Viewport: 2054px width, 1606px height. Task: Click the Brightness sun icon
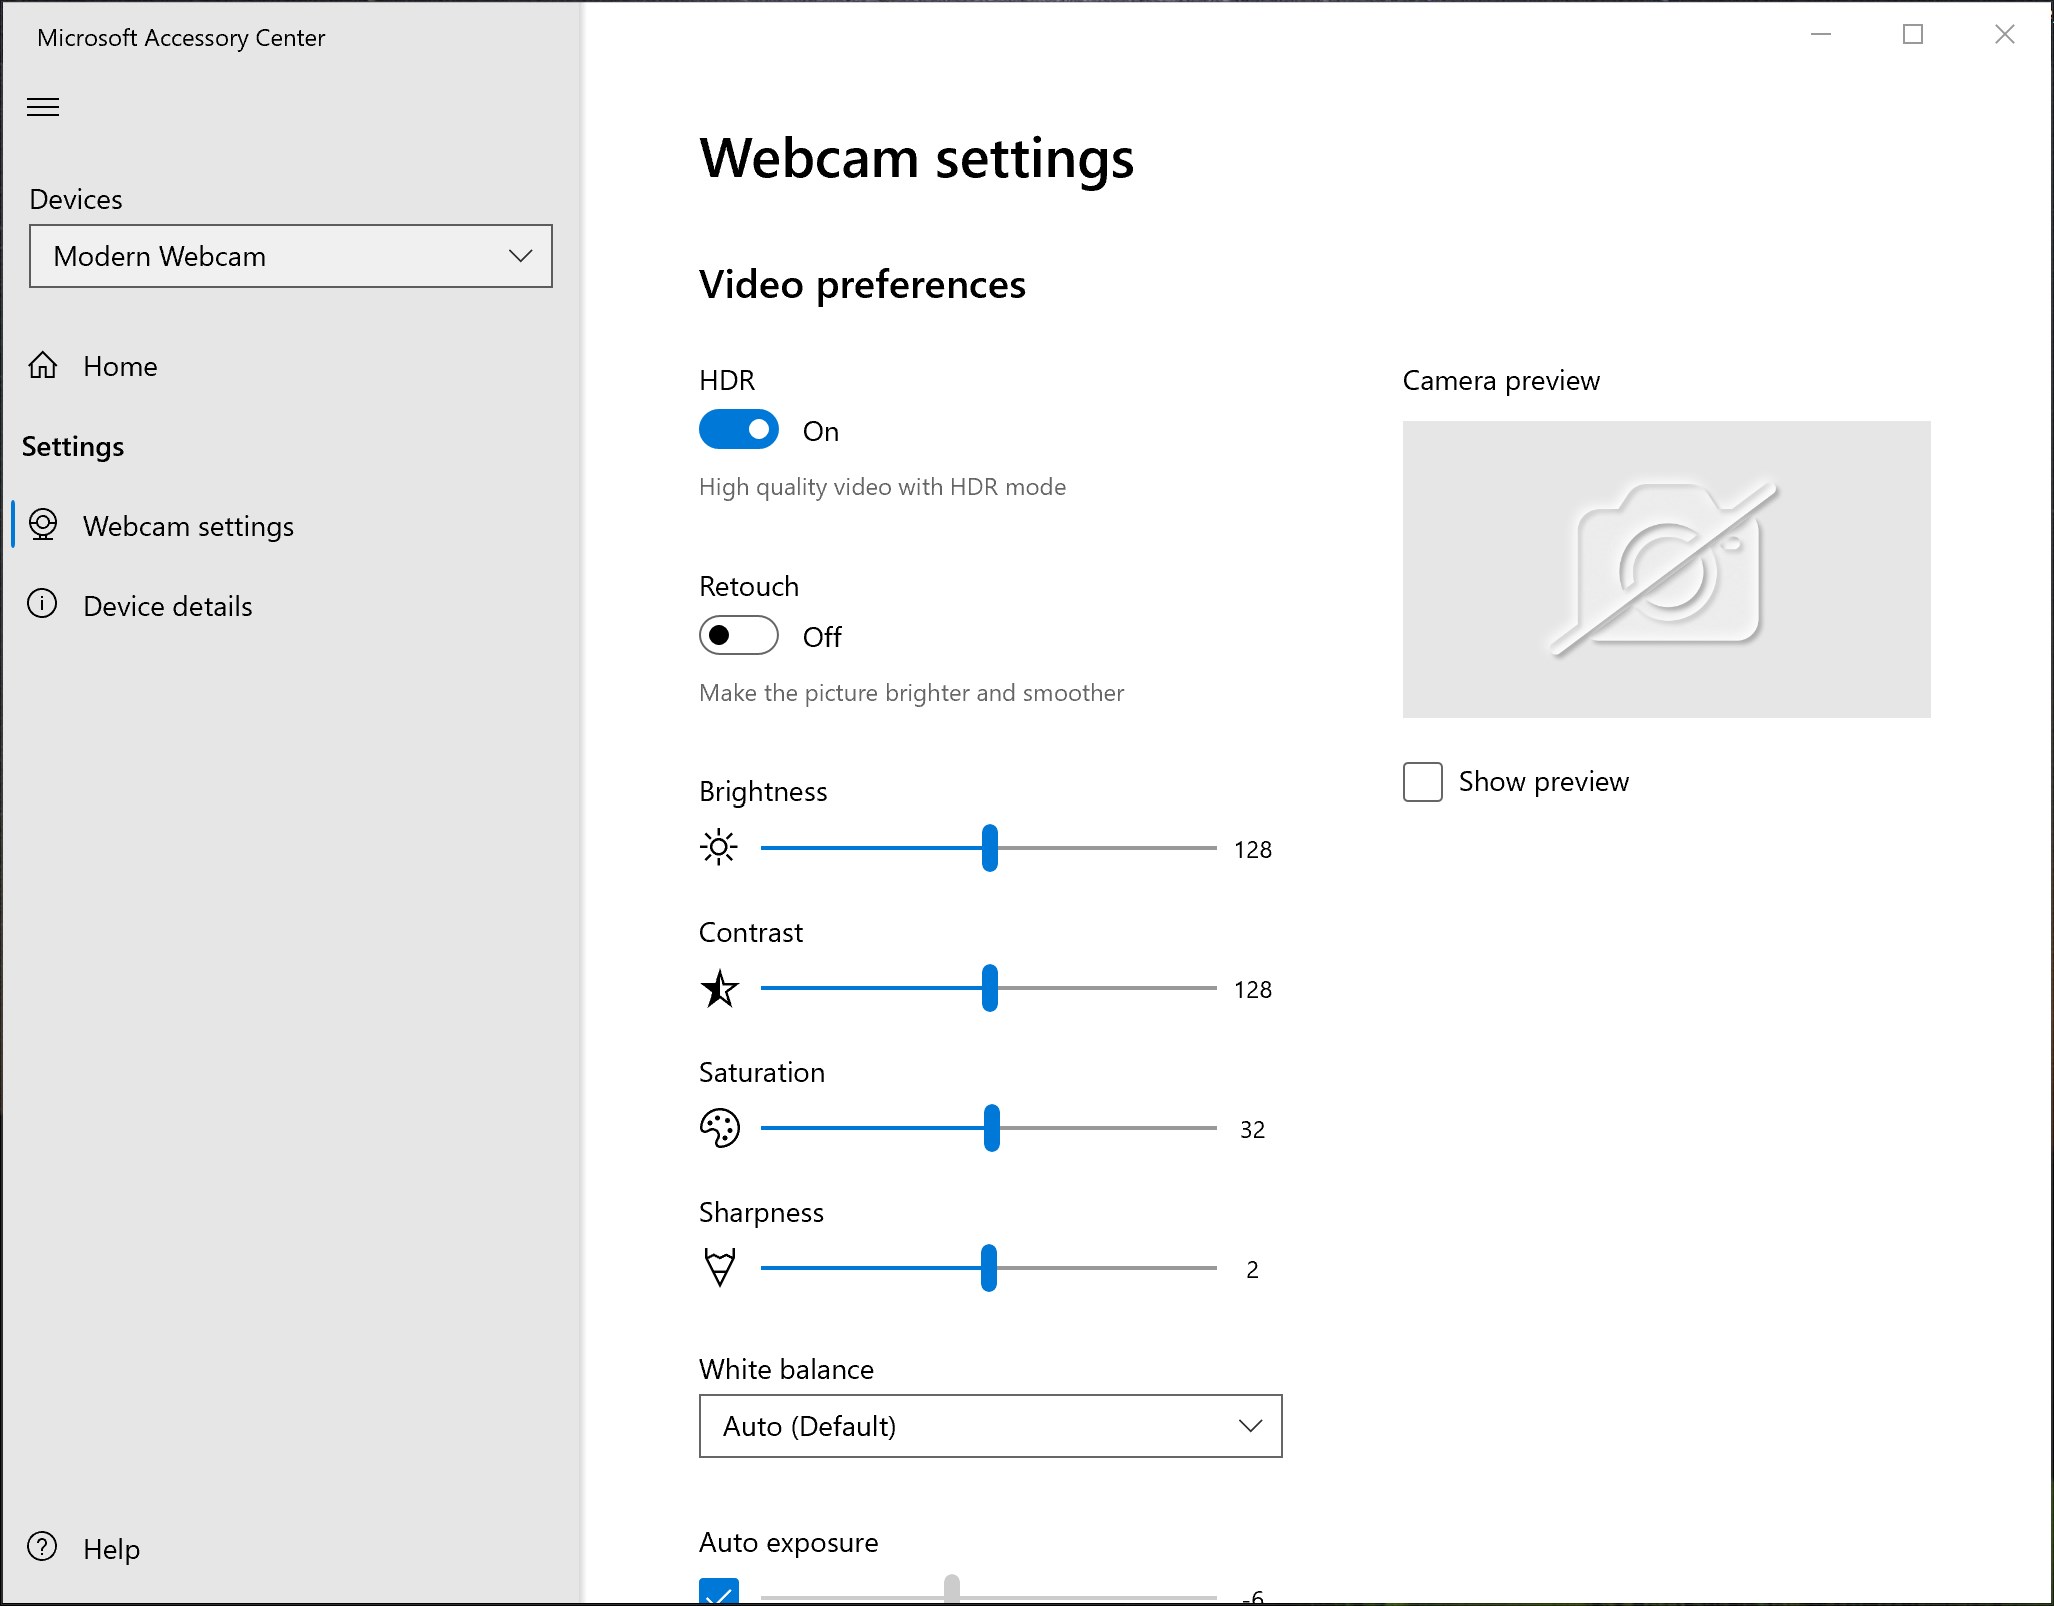coord(719,847)
